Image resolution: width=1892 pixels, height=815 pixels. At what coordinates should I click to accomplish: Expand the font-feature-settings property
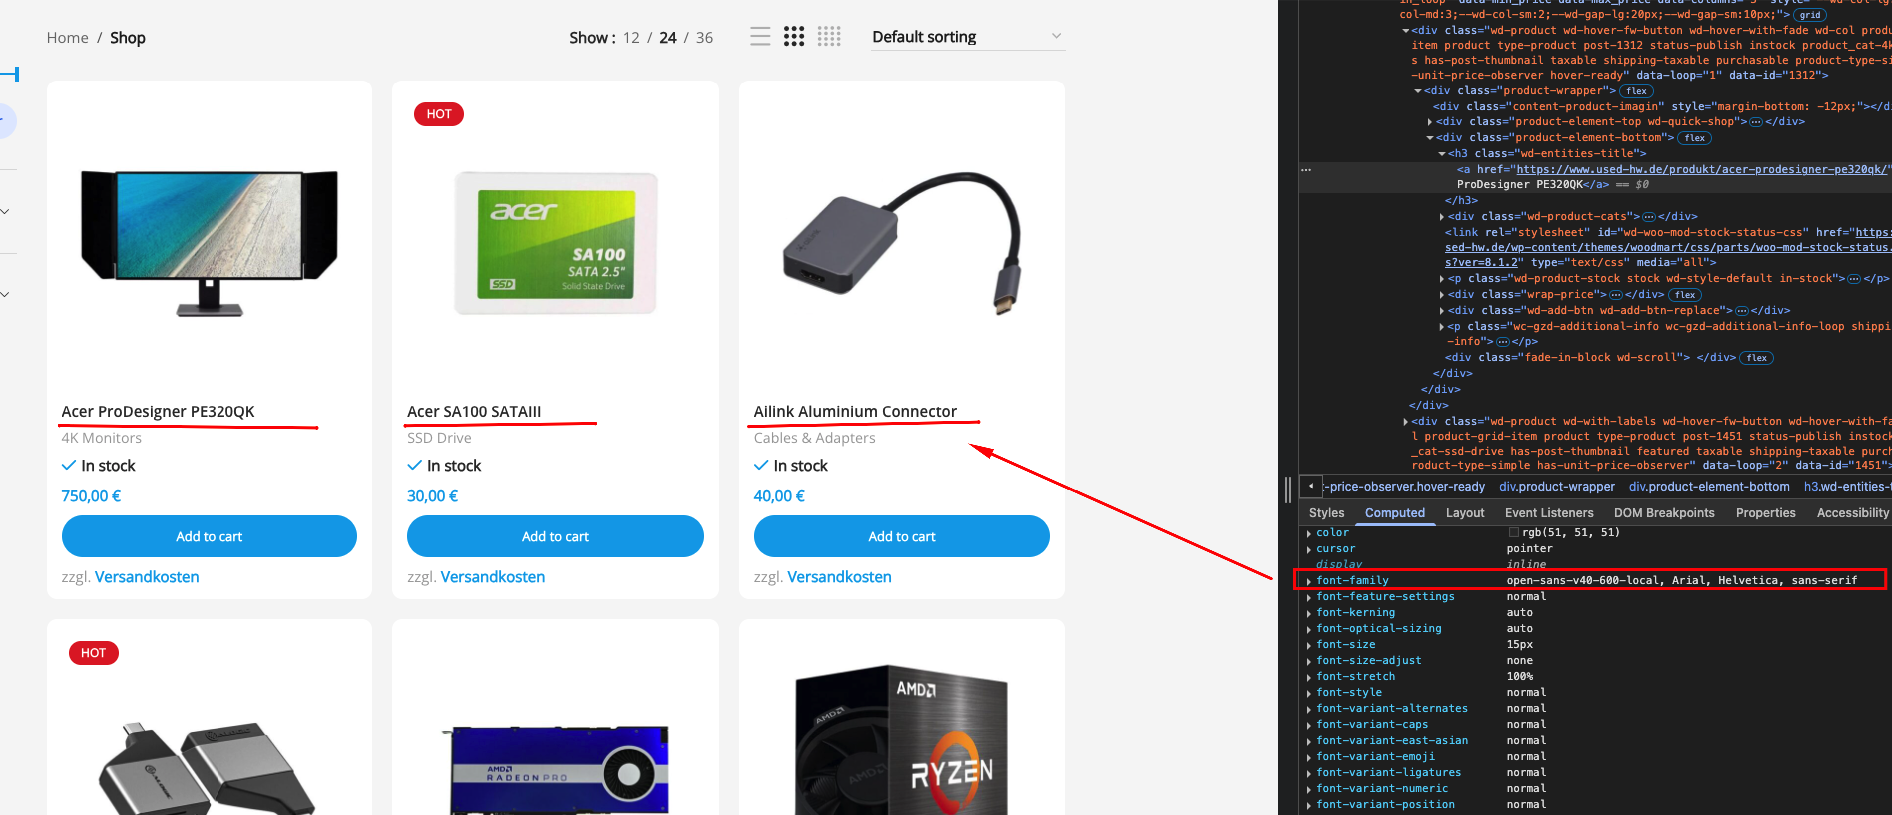coord(1308,597)
